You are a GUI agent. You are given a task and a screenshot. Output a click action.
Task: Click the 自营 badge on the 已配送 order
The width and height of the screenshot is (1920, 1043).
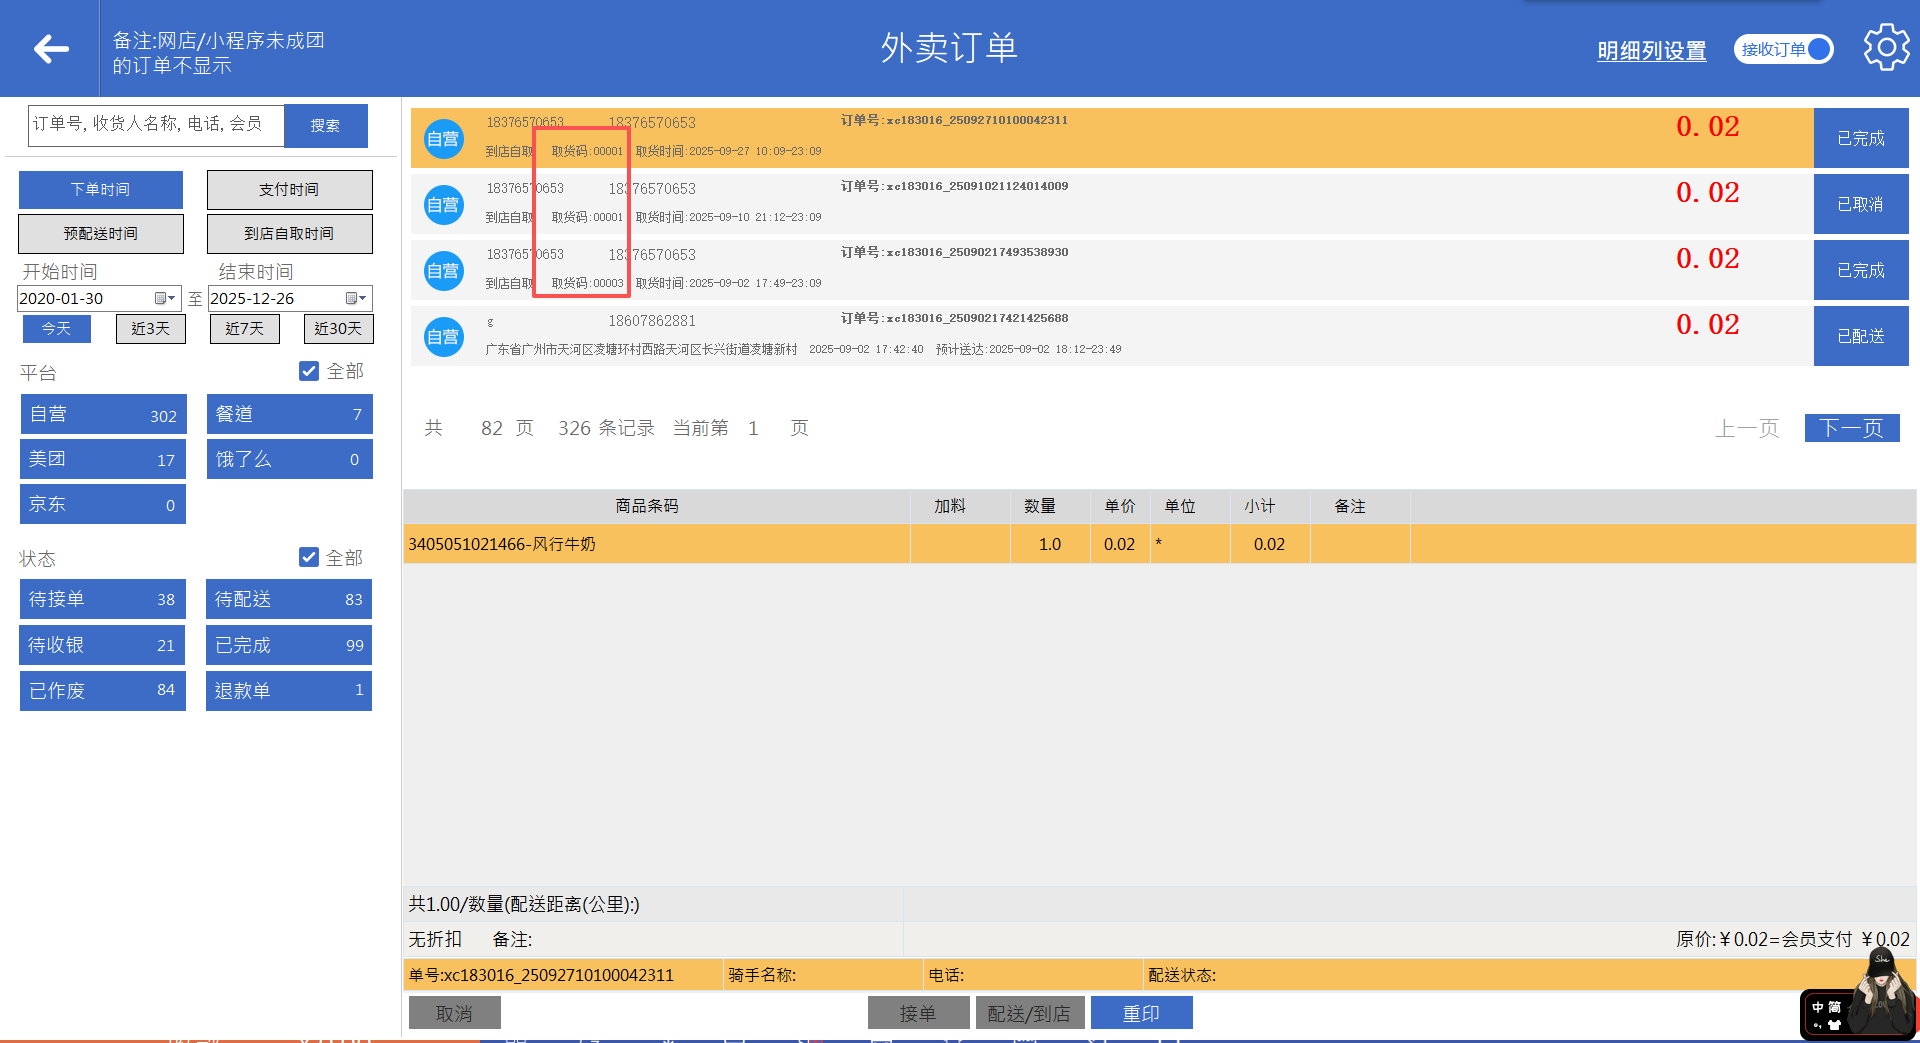443,337
